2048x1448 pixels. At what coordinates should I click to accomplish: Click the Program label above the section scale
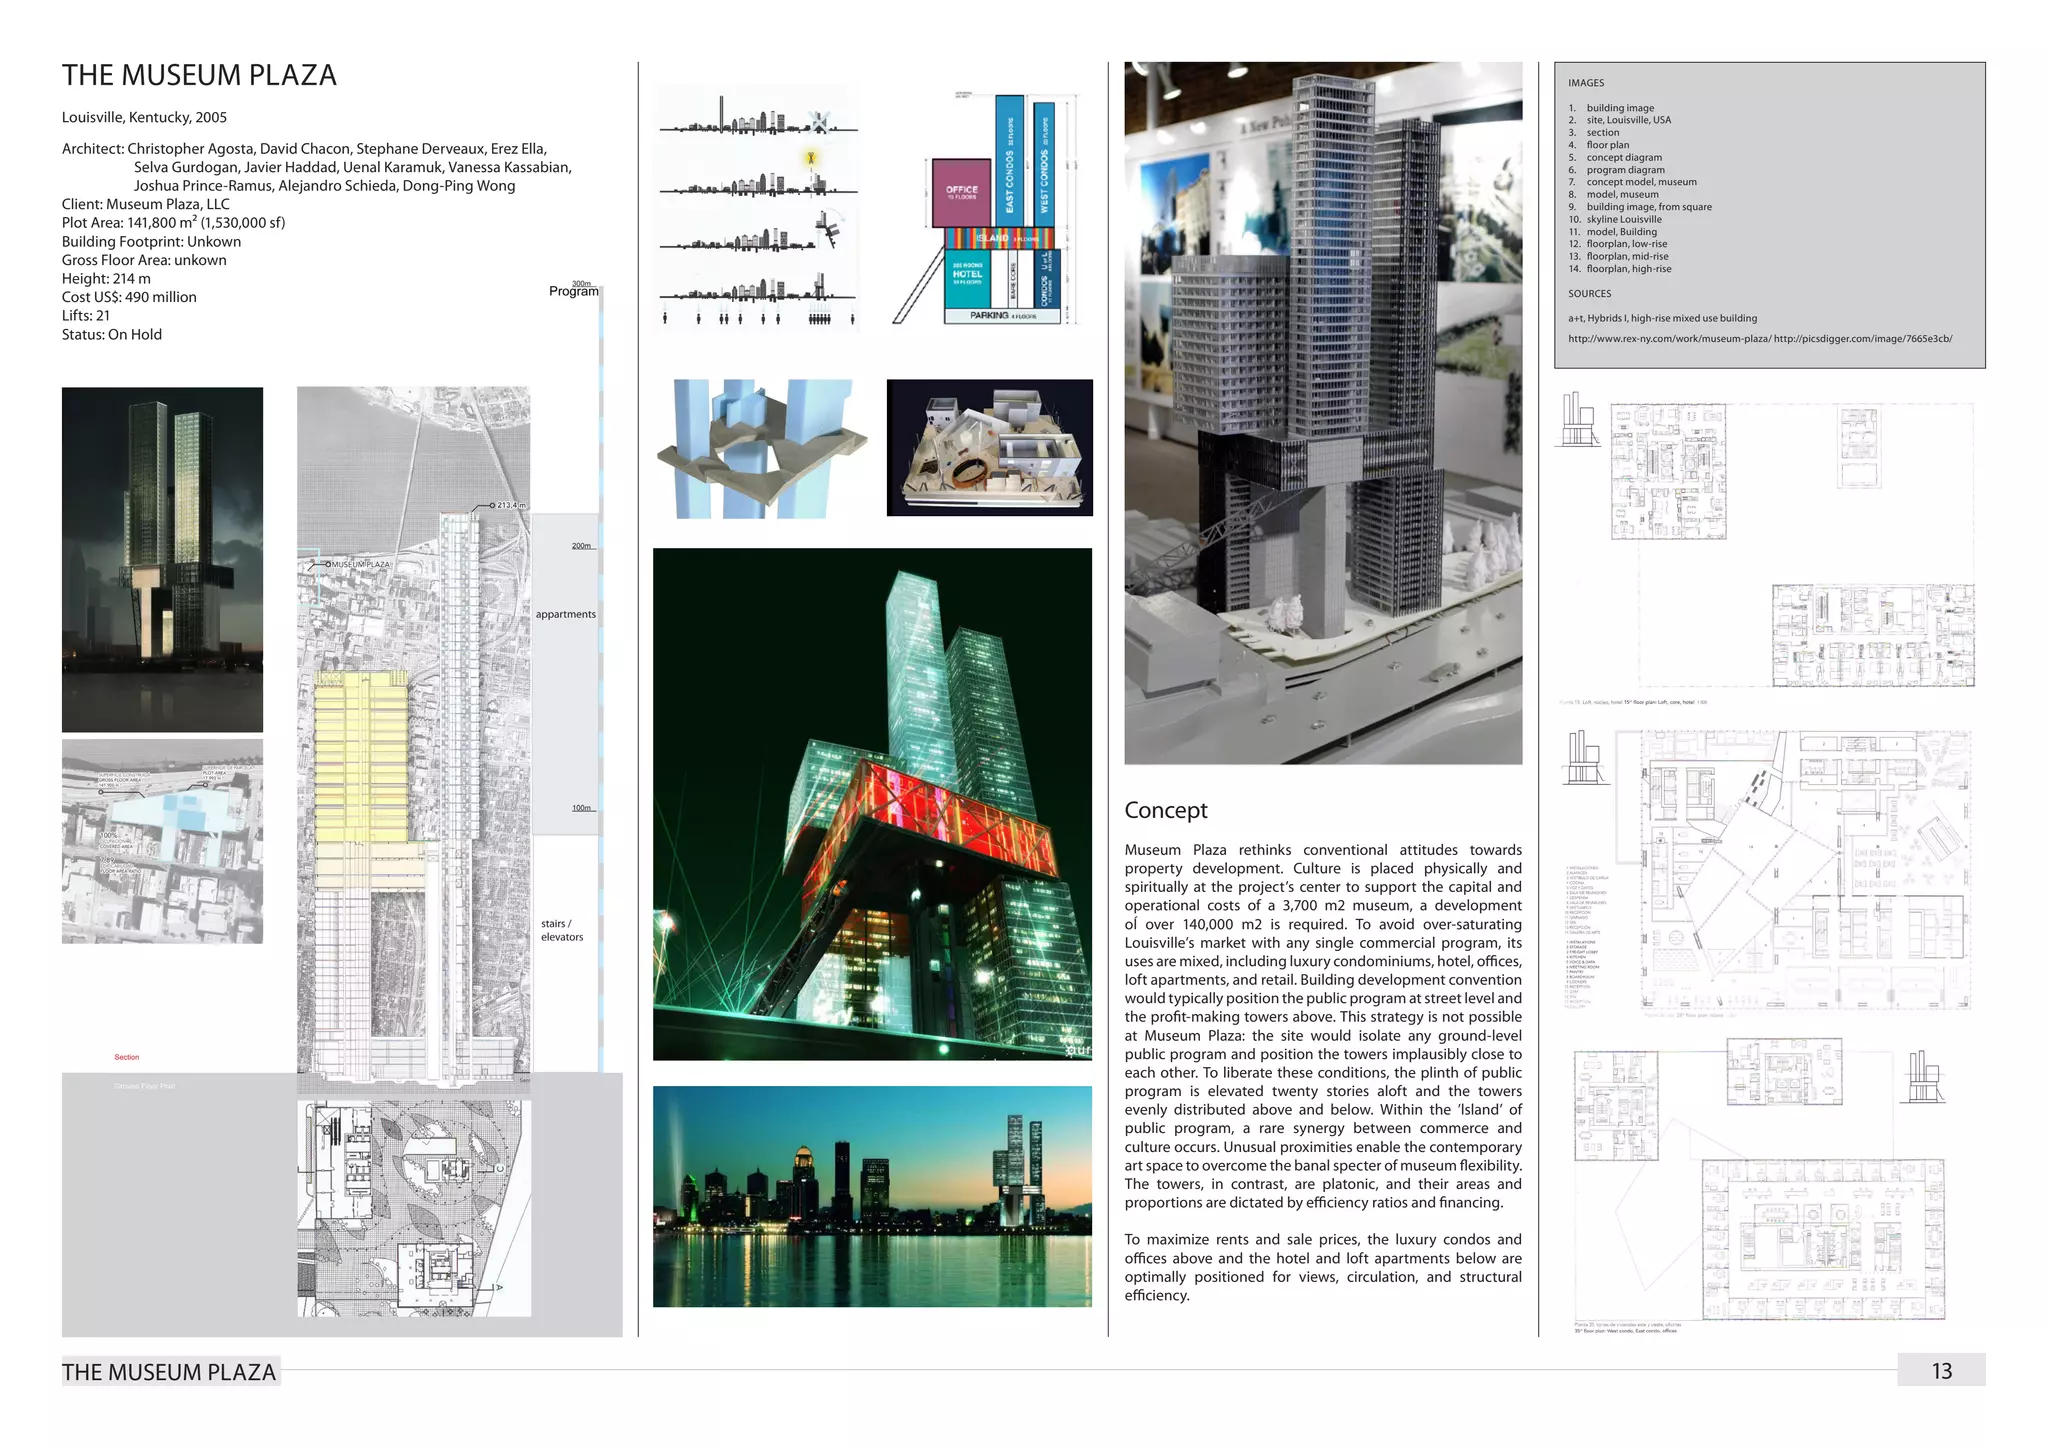click(574, 291)
